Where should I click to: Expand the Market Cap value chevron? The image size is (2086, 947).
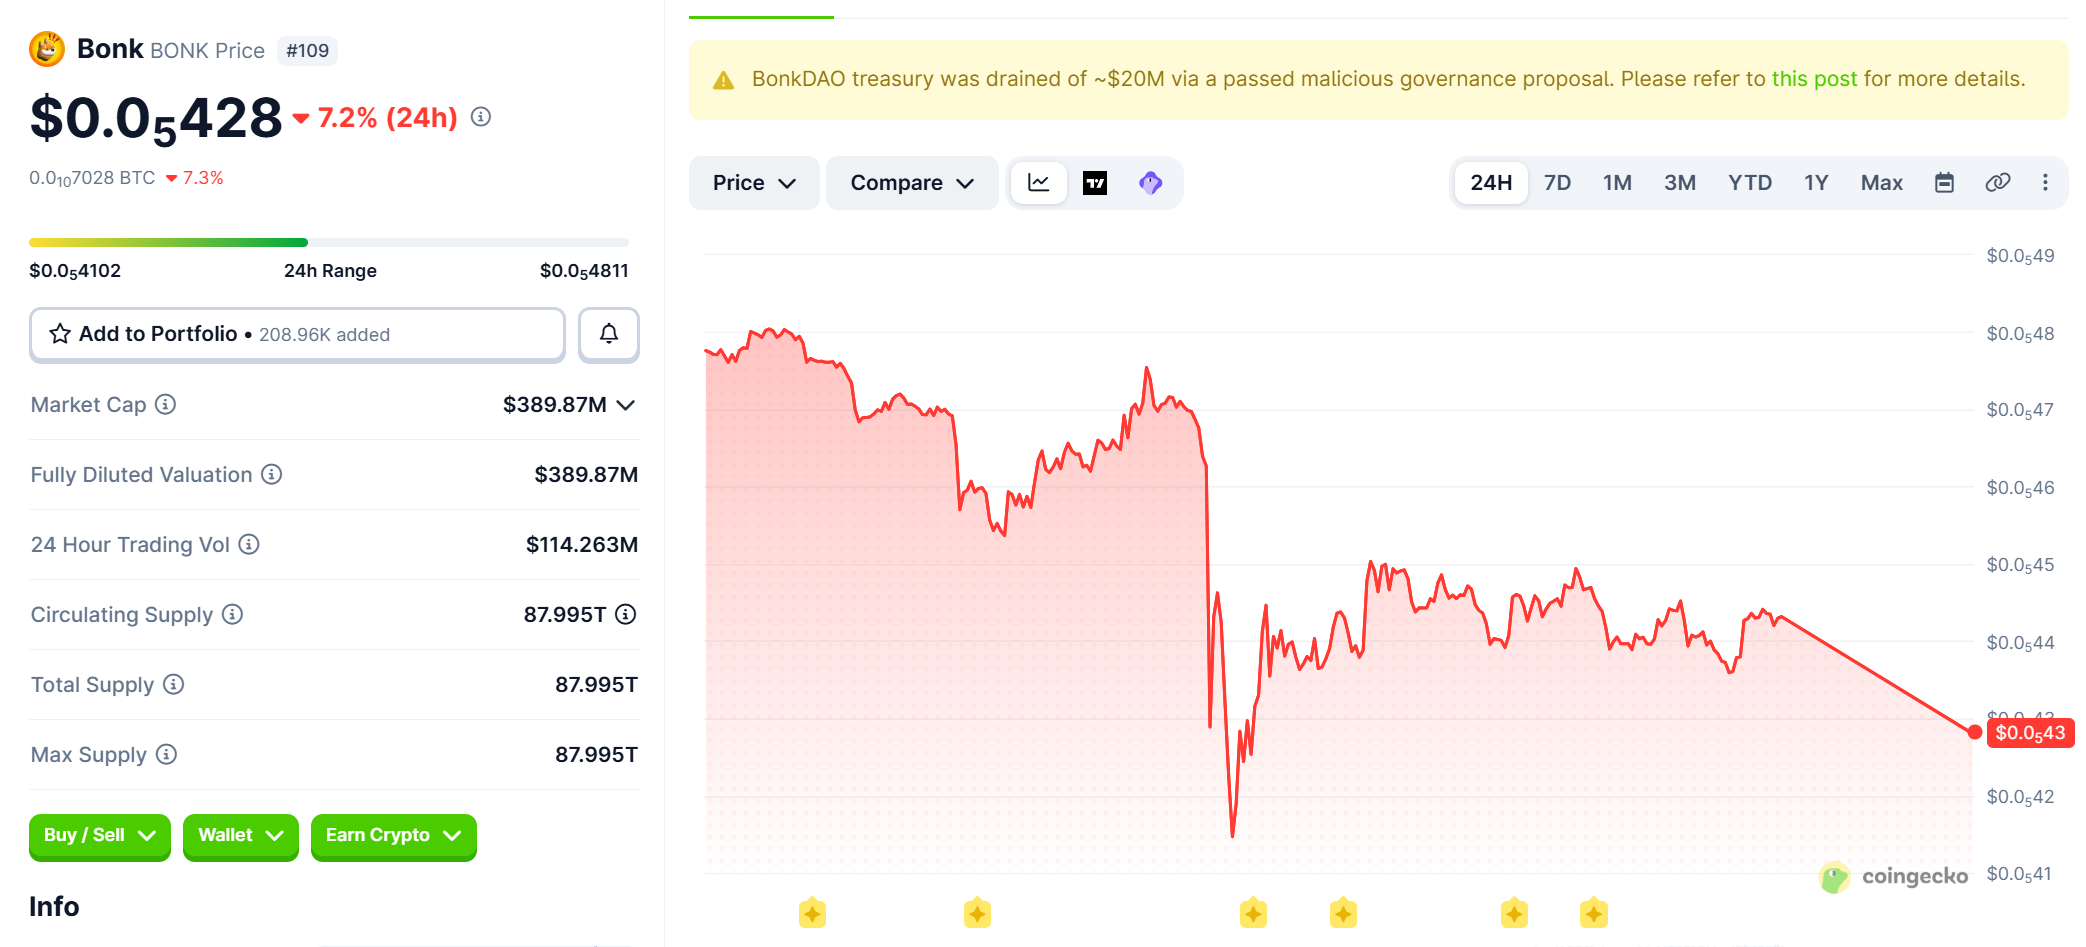click(626, 405)
